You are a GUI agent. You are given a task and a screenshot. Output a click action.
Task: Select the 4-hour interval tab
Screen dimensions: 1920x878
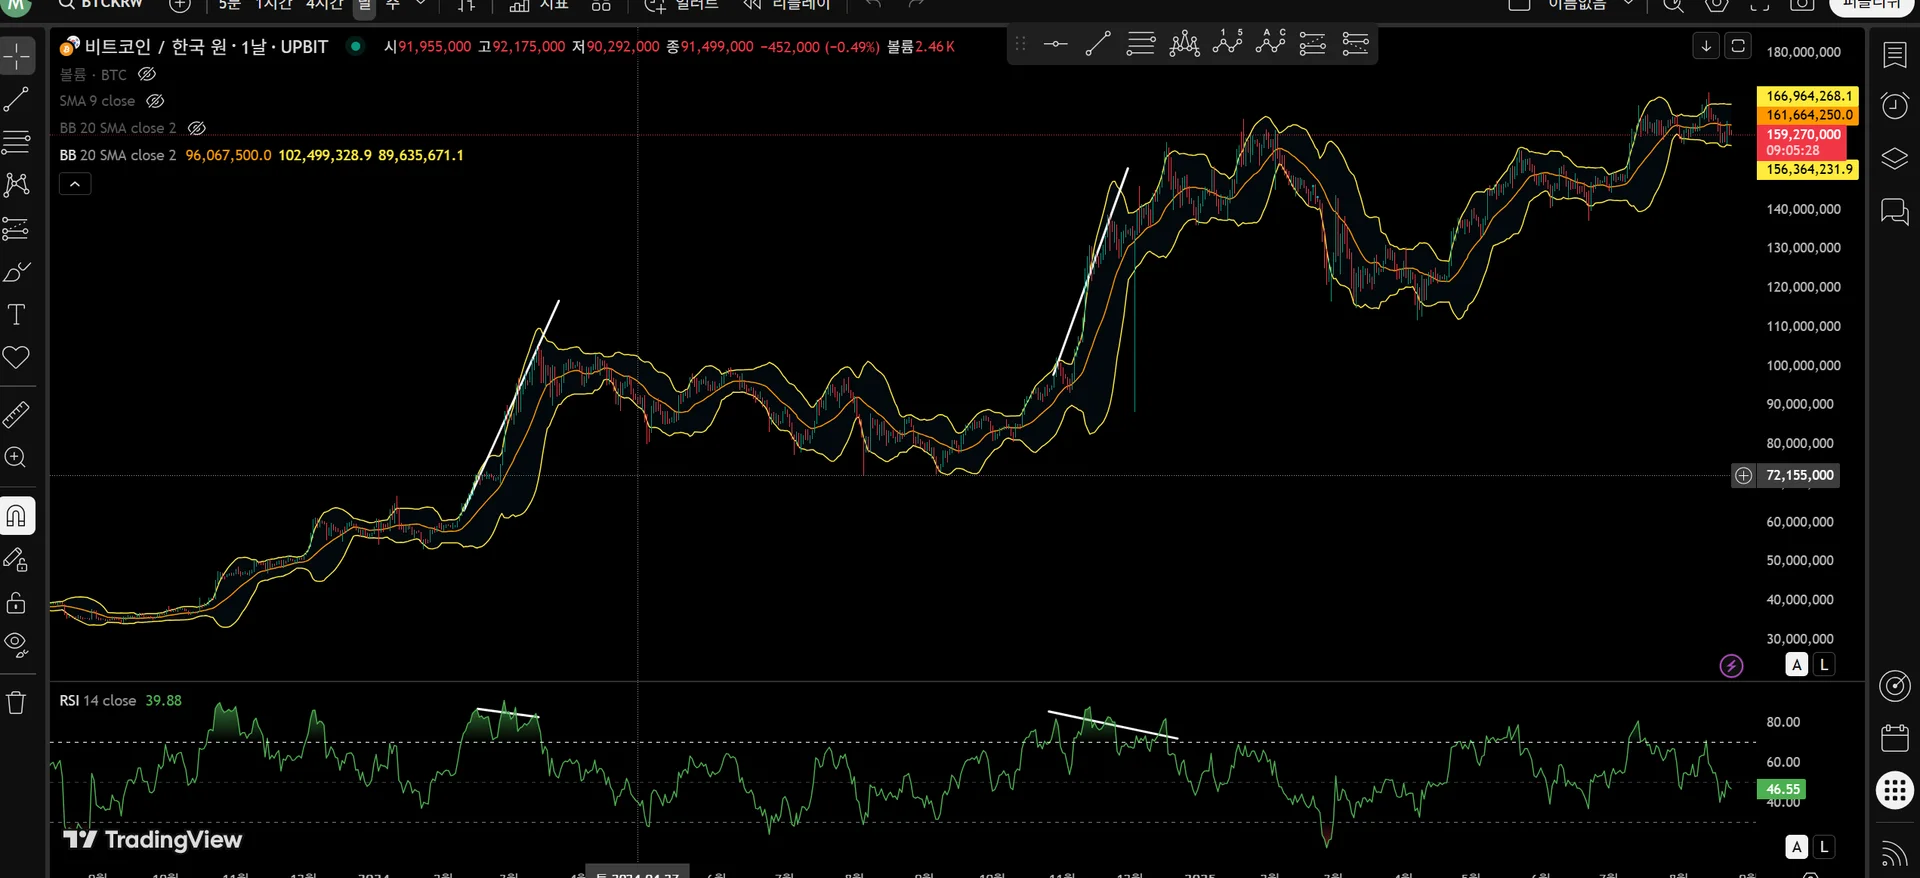[x=325, y=5]
